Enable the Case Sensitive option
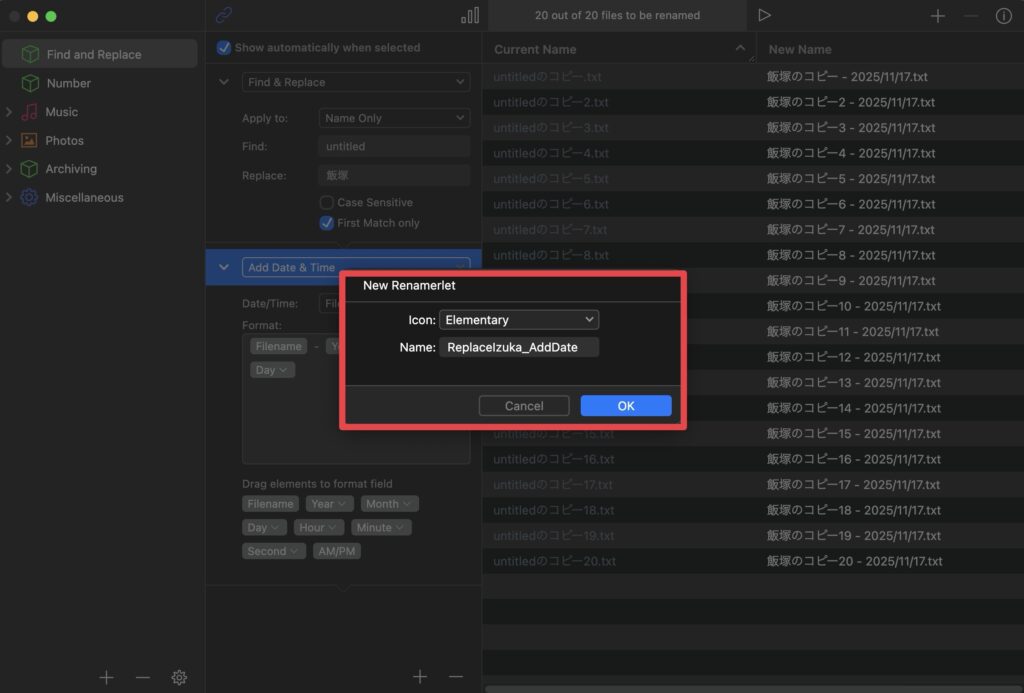The width and height of the screenshot is (1024, 693). pos(326,202)
